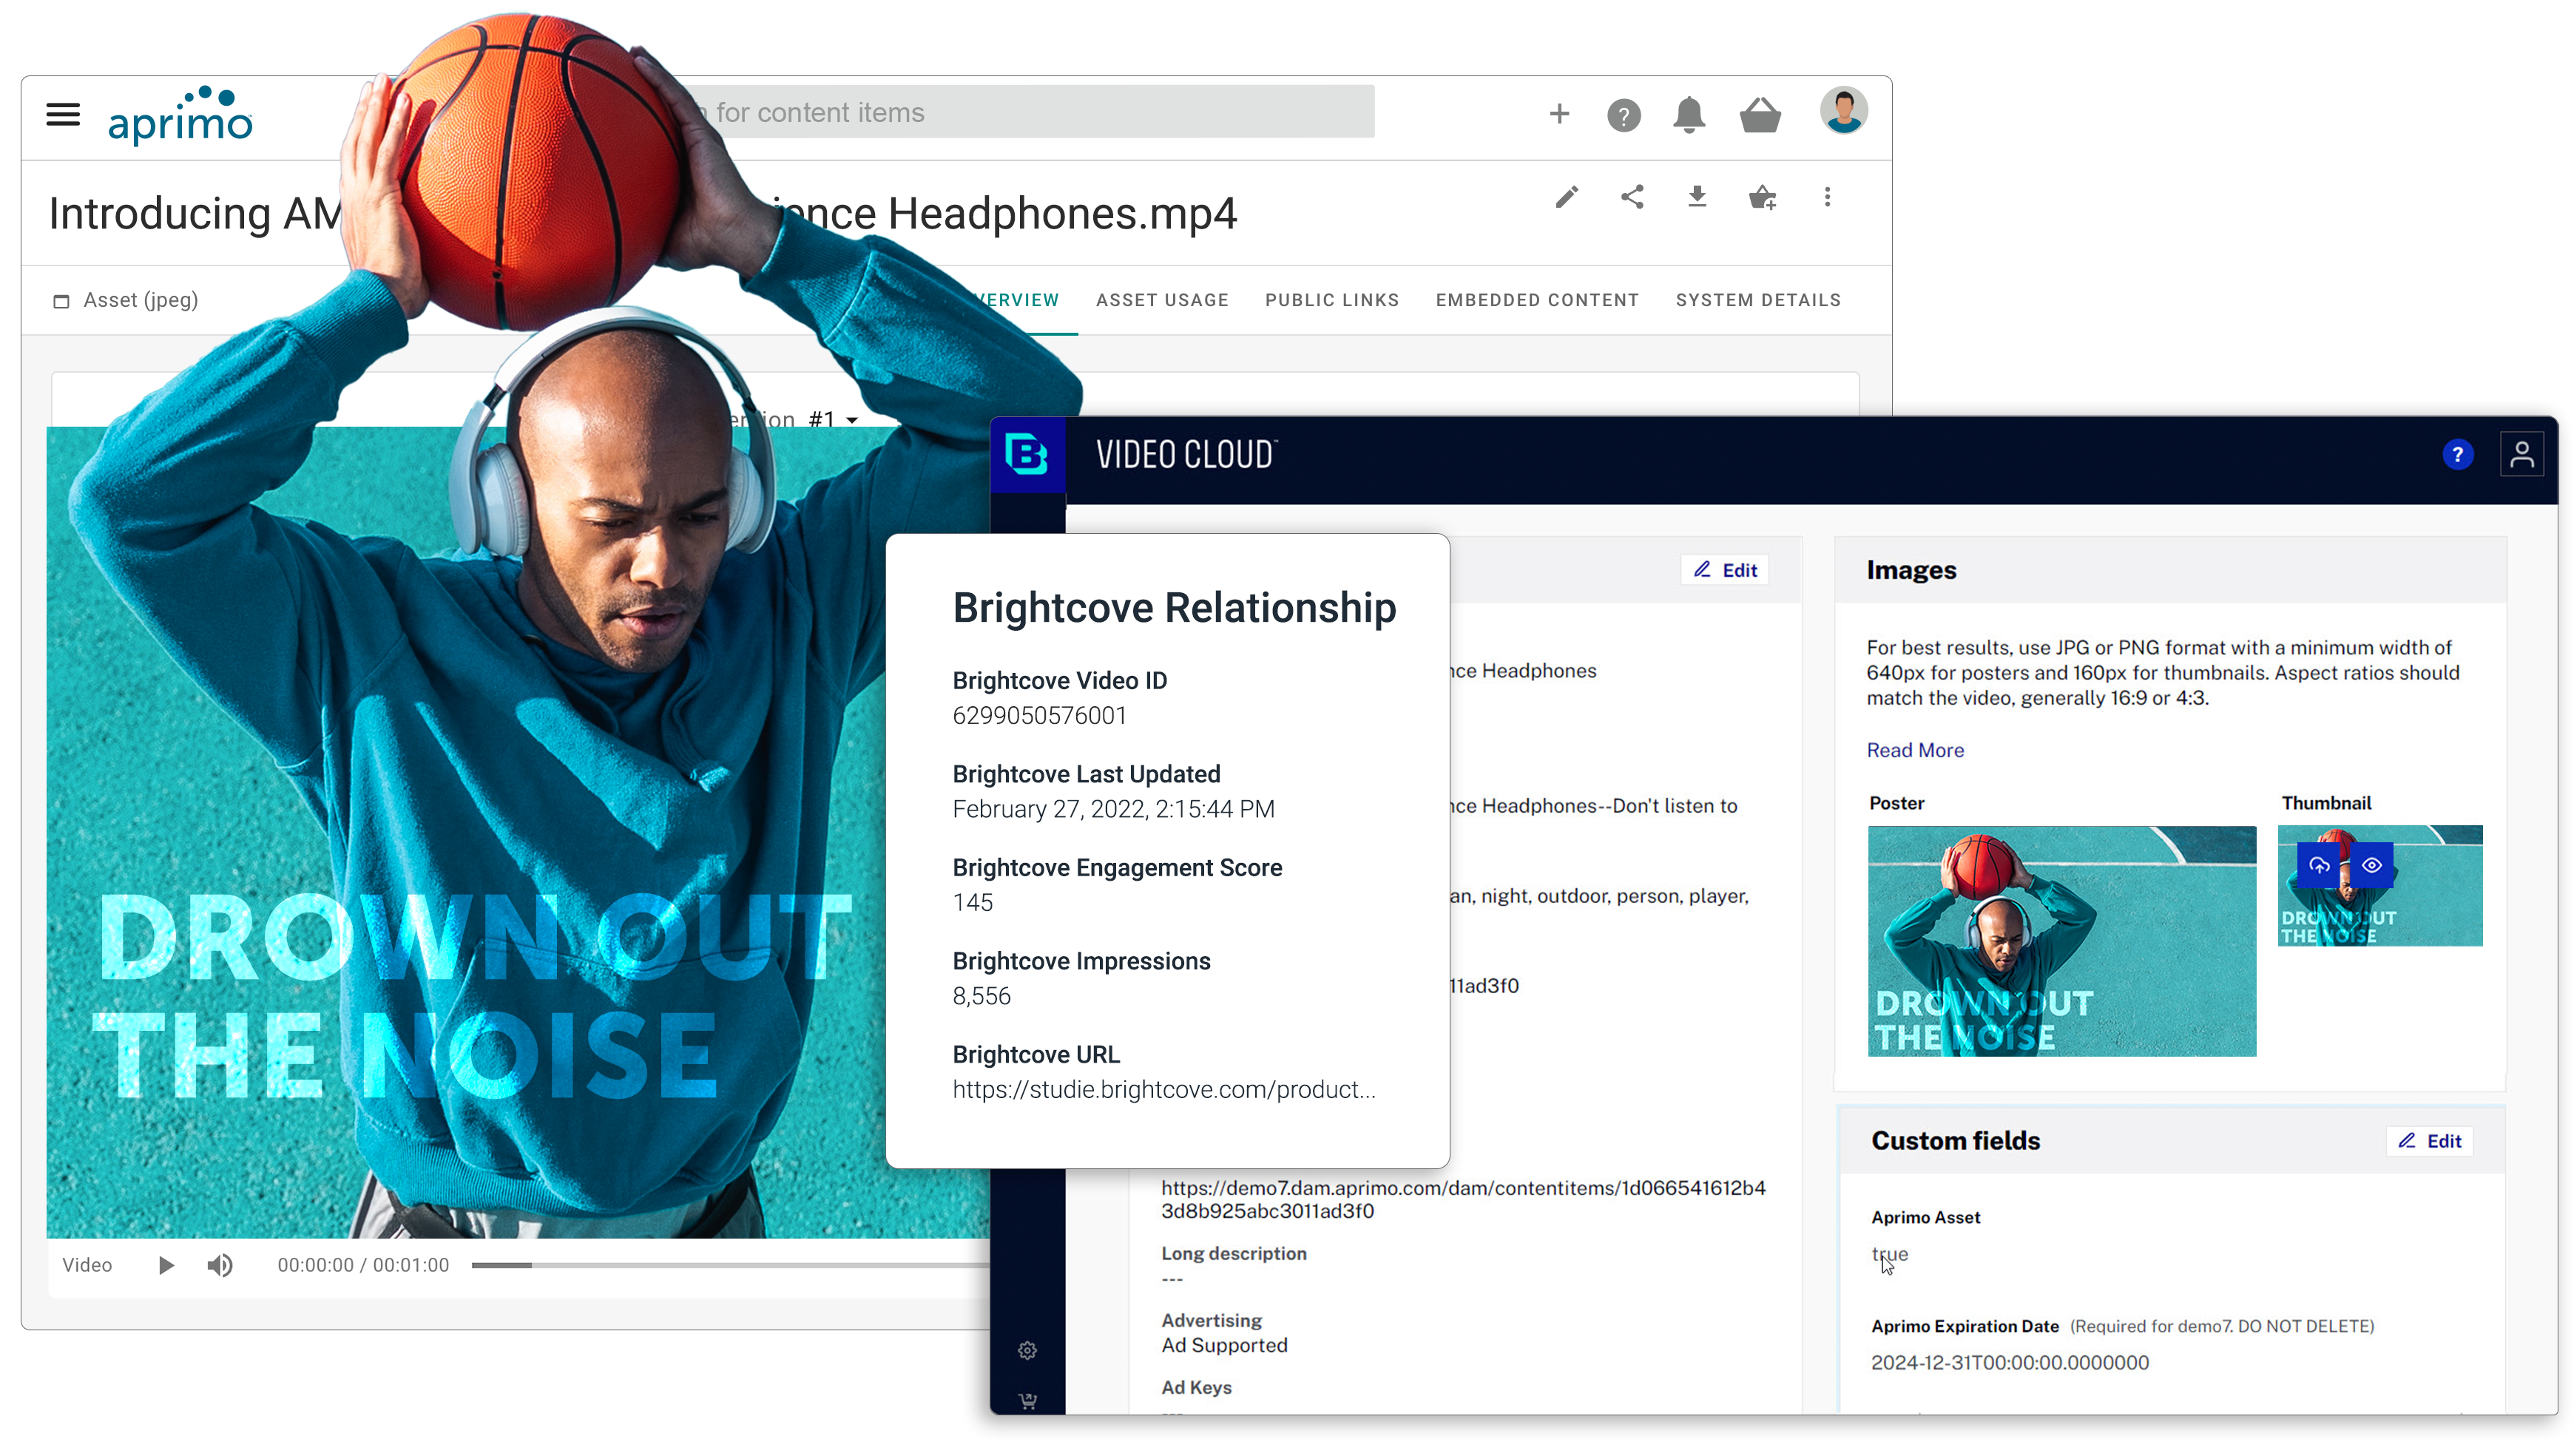The image size is (2574, 1456).
Task: Click the Brightcove Video ID value 6299050576001
Action: click(x=1039, y=716)
